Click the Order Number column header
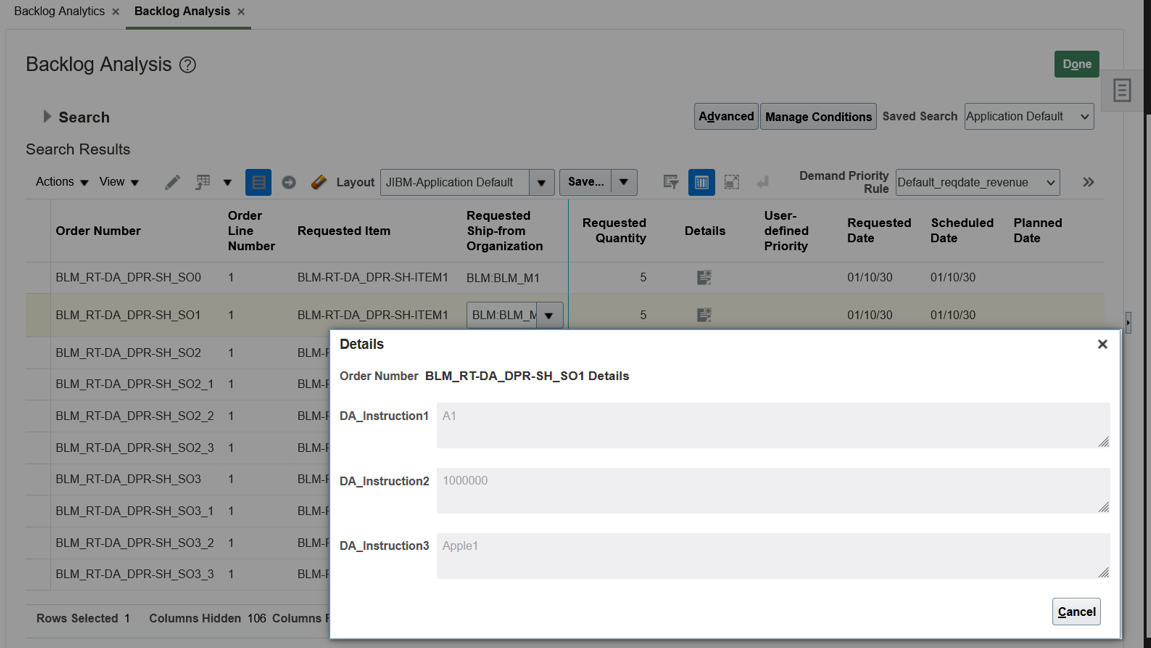1151x648 pixels. 98,230
